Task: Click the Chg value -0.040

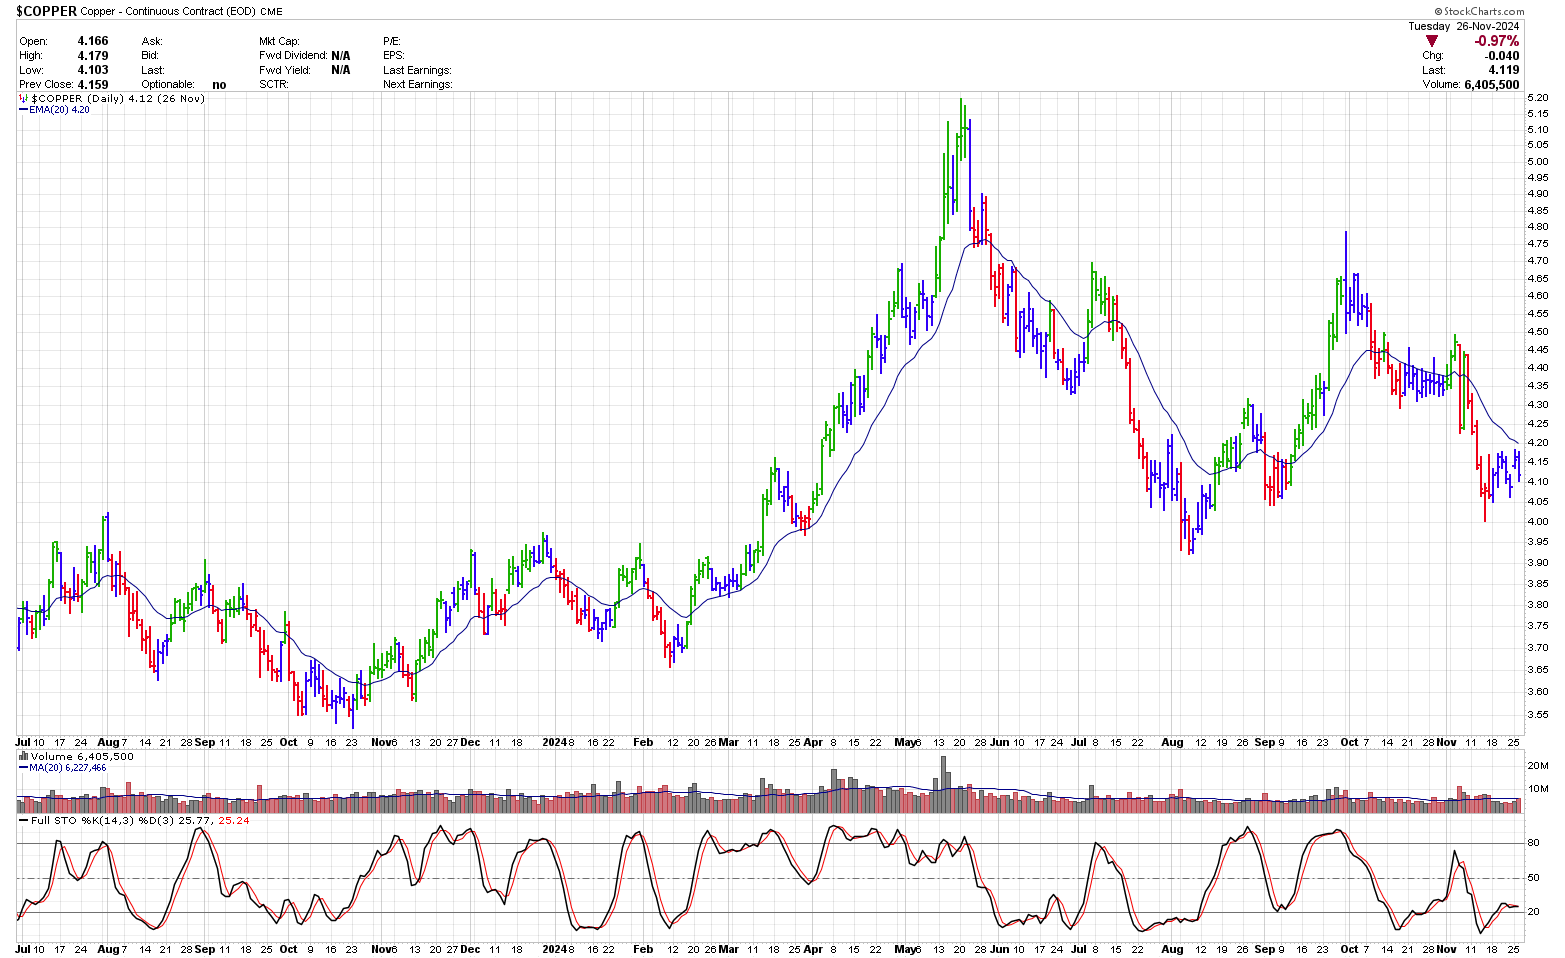Action: coord(1502,56)
